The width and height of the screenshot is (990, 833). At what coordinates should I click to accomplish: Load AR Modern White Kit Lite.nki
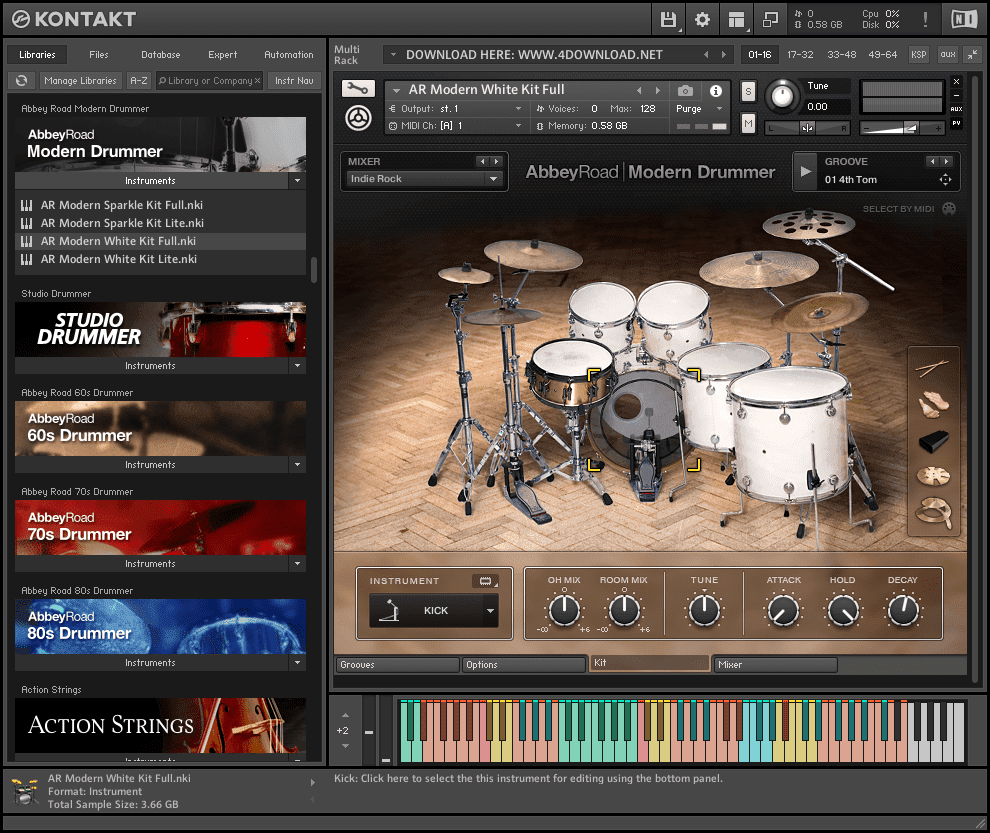pos(160,259)
